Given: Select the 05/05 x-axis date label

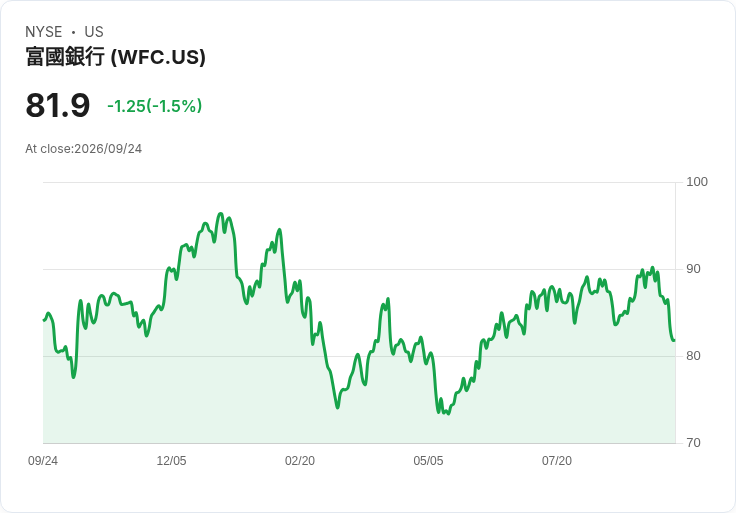Looking at the screenshot, I should click(x=428, y=461).
